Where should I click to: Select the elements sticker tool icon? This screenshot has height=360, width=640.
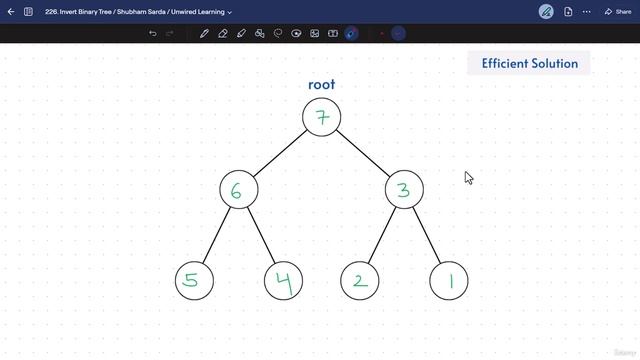[296, 33]
